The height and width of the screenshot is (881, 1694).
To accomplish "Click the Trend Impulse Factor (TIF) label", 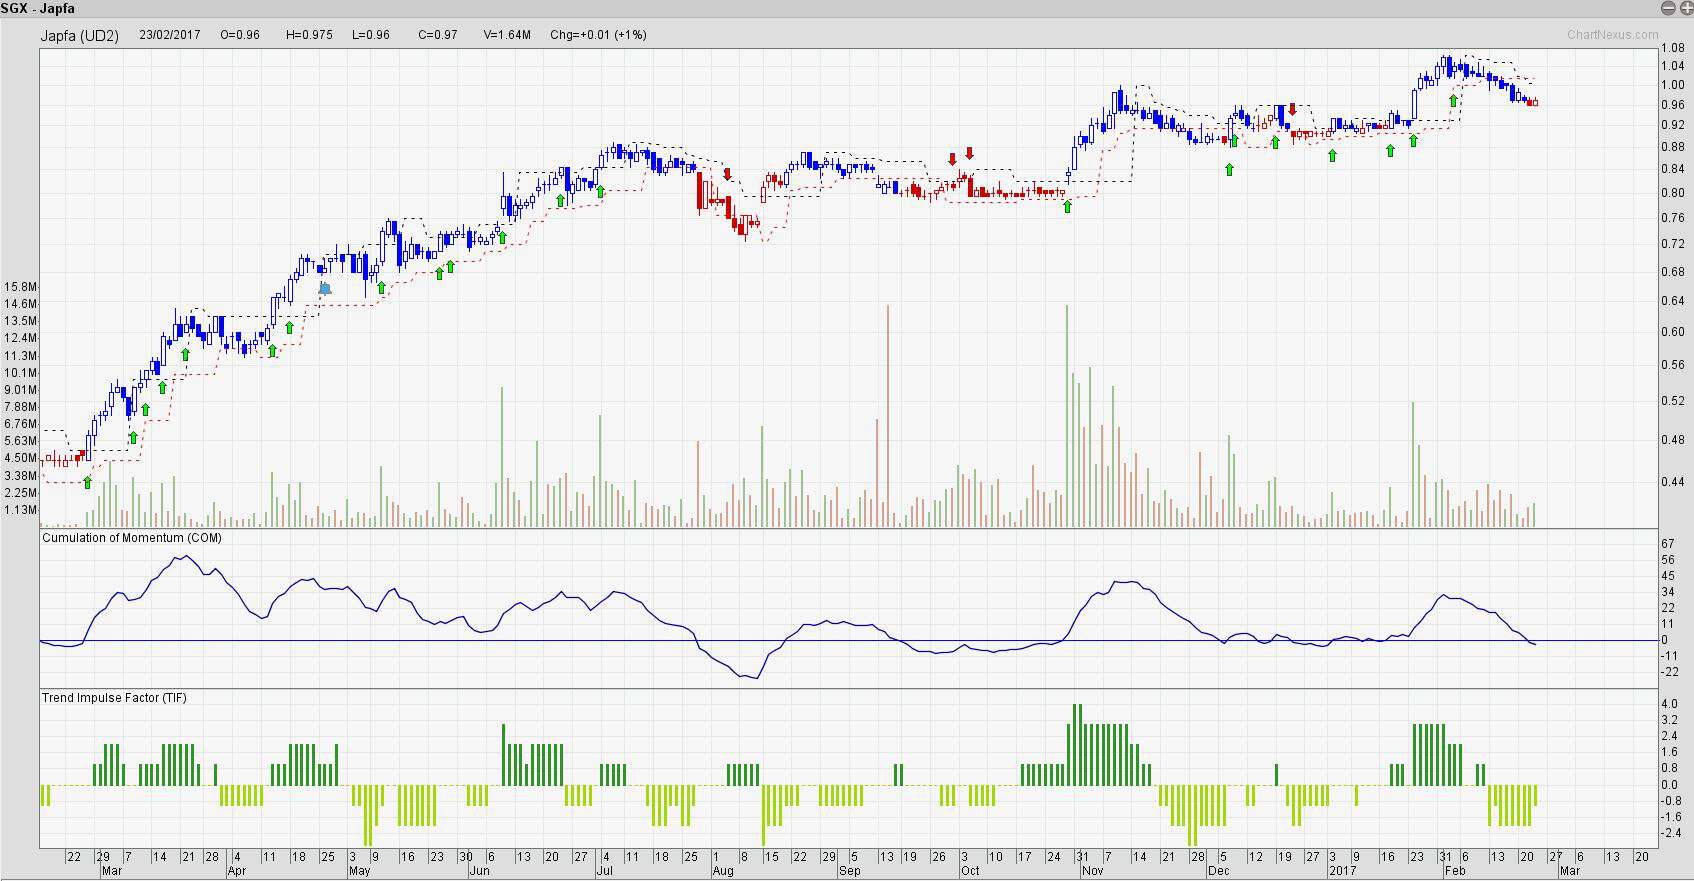I will (115, 698).
